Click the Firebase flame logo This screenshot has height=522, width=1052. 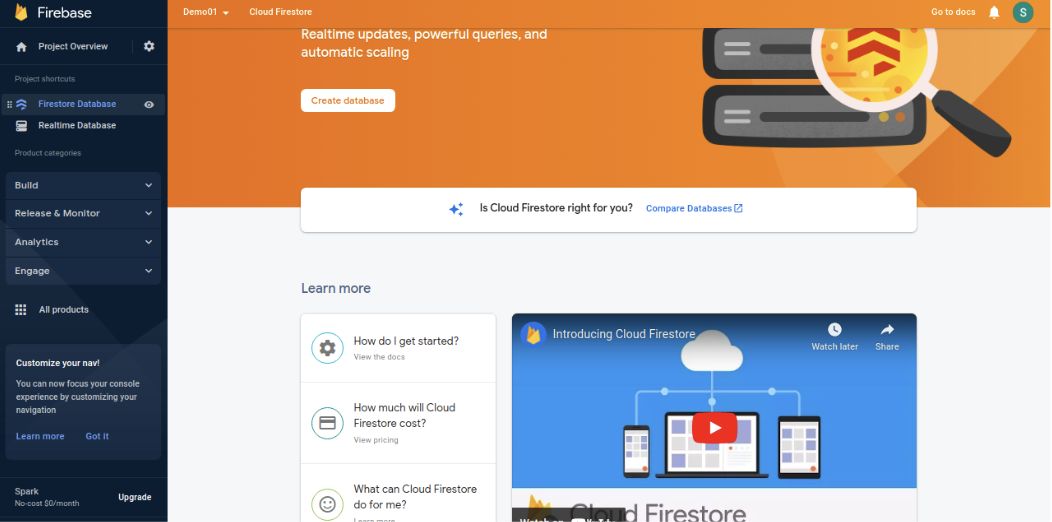pyautogui.click(x=21, y=12)
